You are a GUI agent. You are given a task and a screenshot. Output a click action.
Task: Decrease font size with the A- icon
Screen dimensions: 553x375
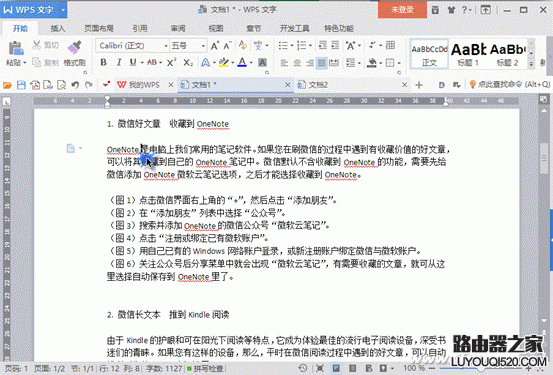(x=227, y=46)
